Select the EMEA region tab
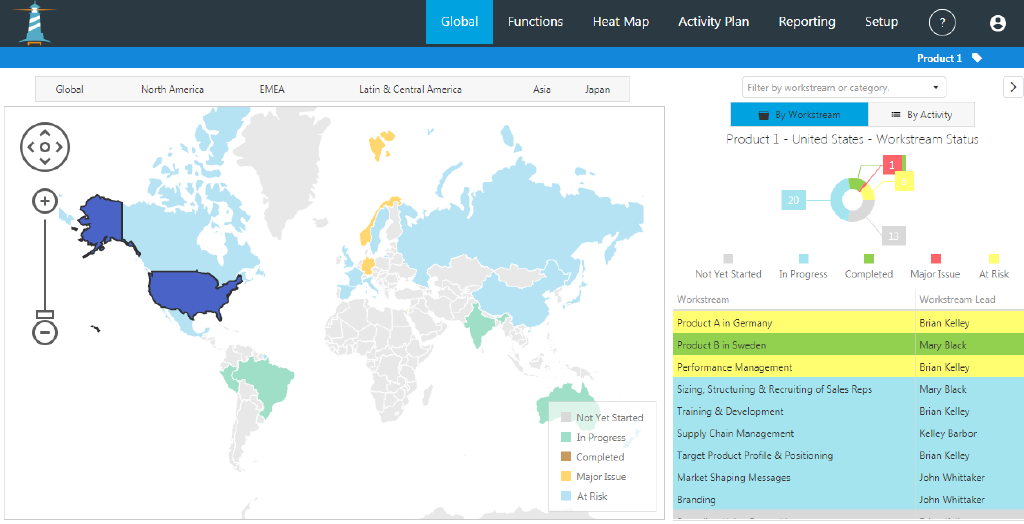 click(272, 90)
